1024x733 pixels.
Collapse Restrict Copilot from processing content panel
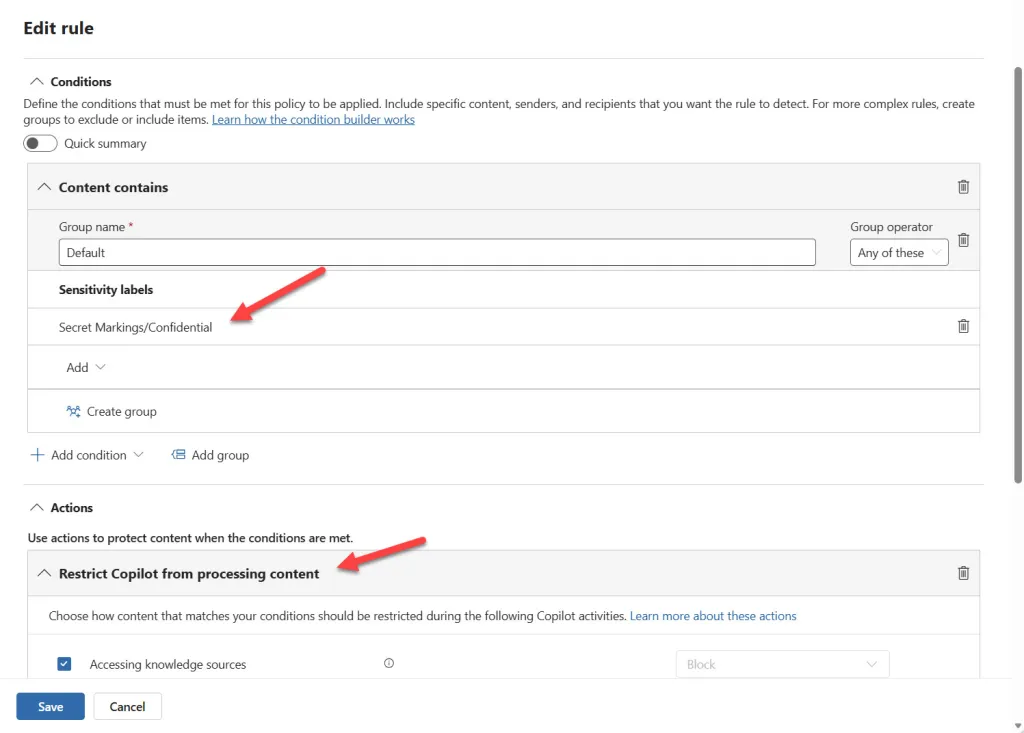(x=44, y=574)
